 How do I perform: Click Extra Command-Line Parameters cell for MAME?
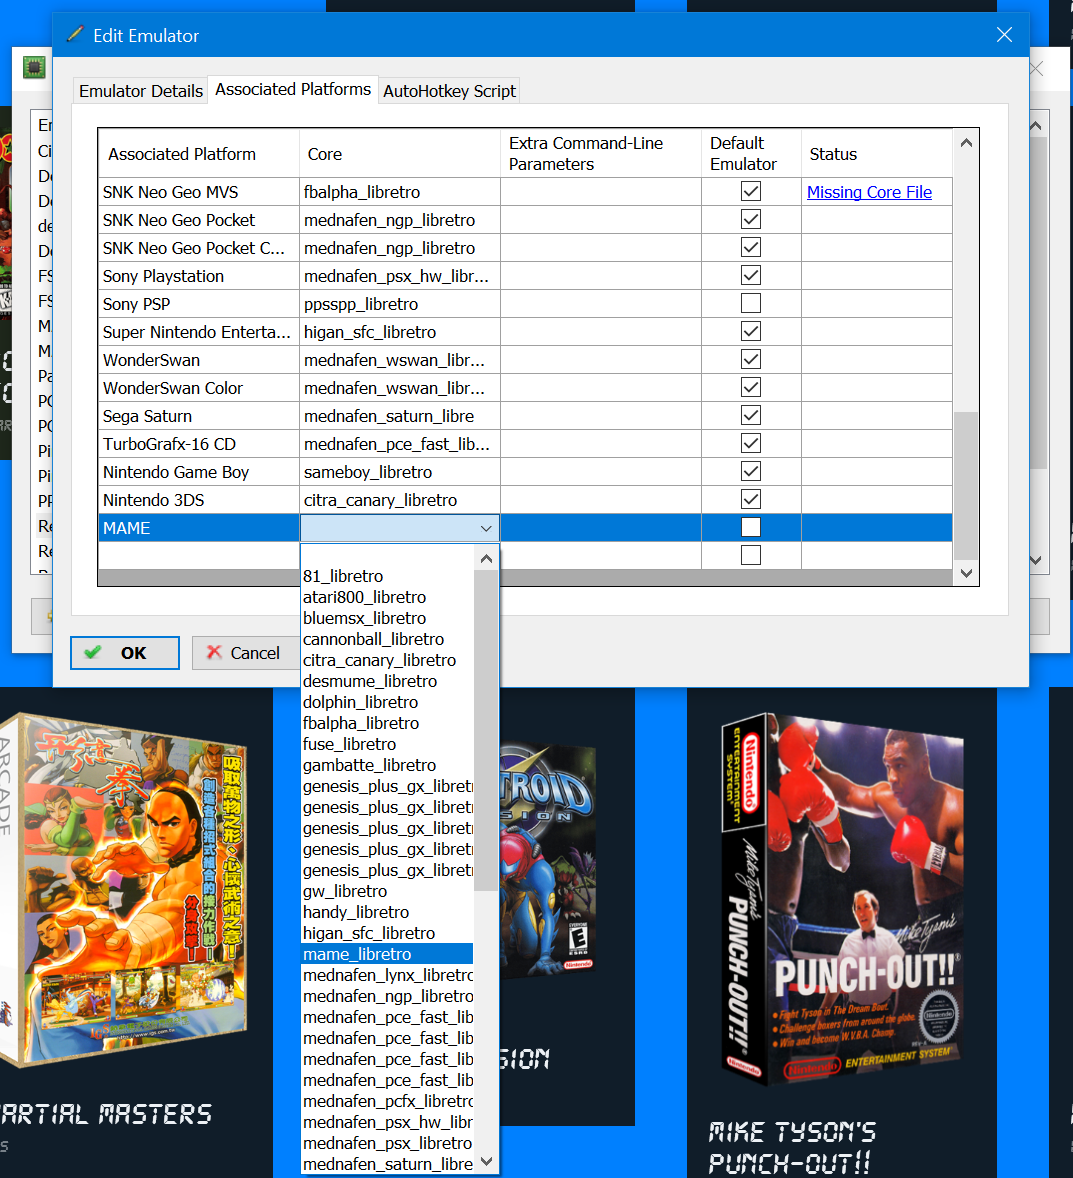click(600, 528)
